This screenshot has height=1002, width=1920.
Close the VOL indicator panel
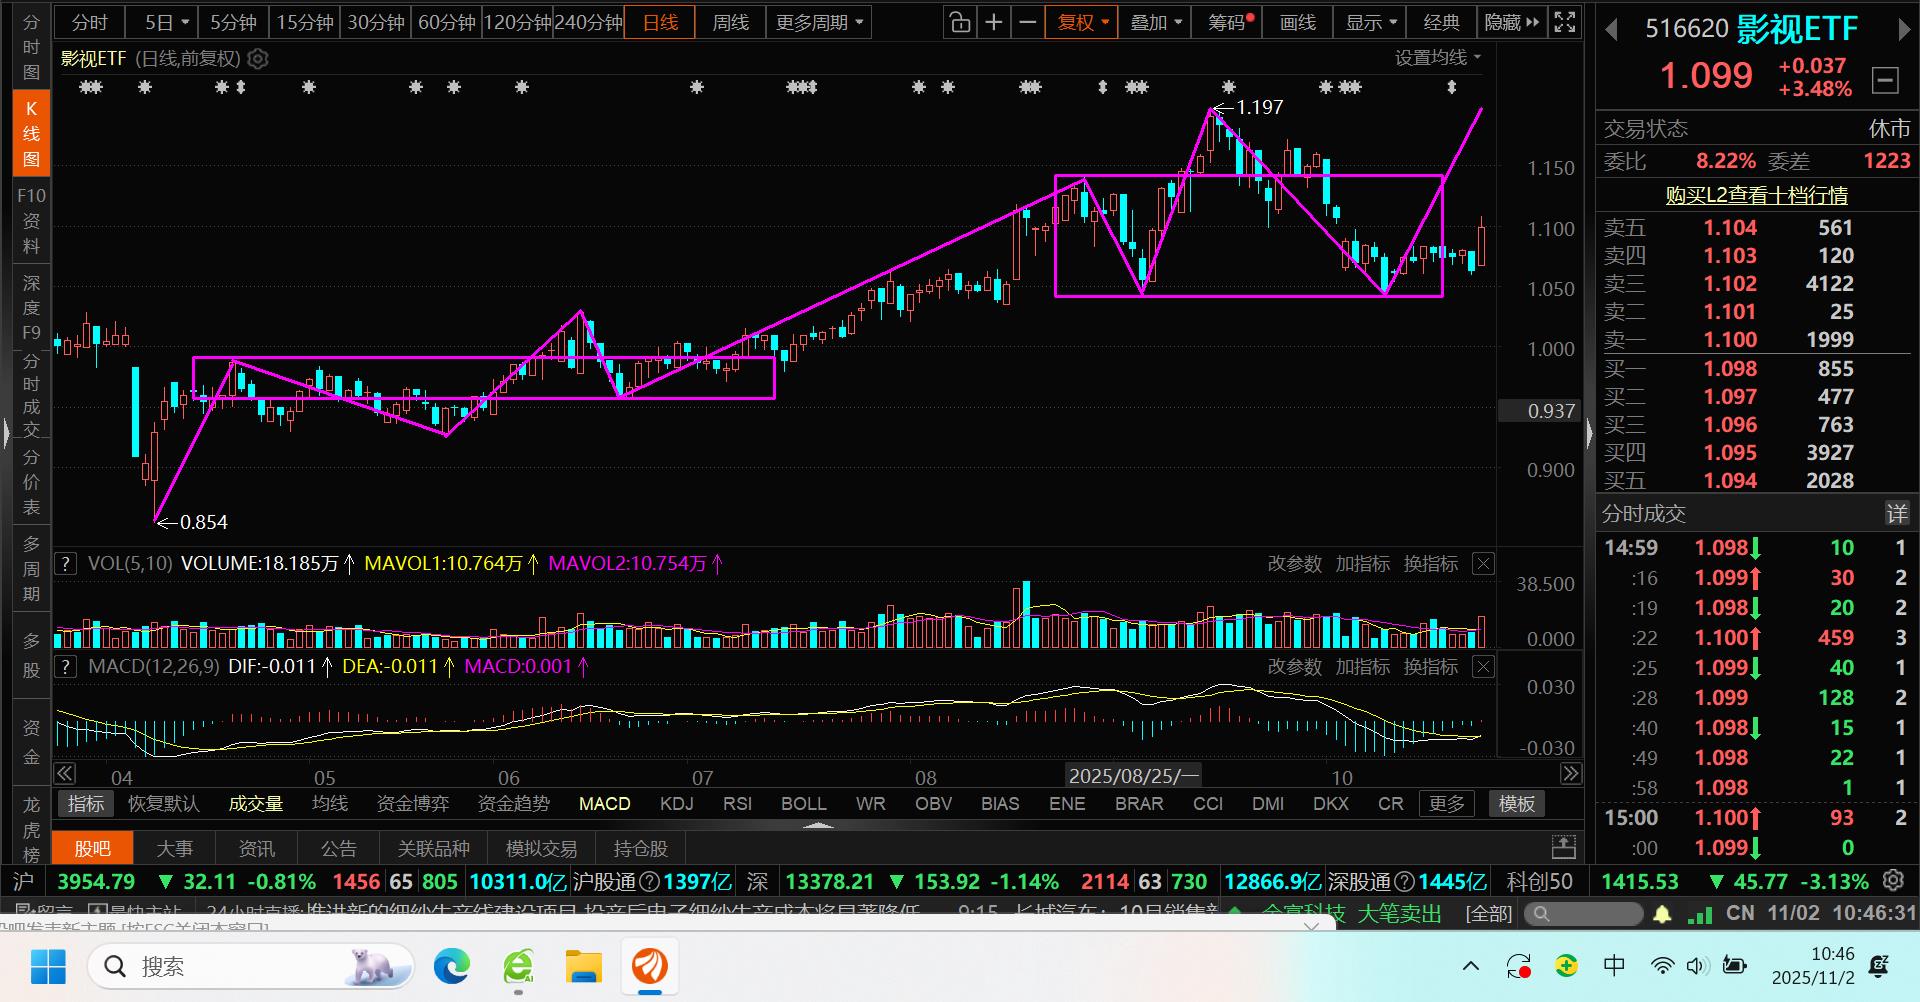1484,564
